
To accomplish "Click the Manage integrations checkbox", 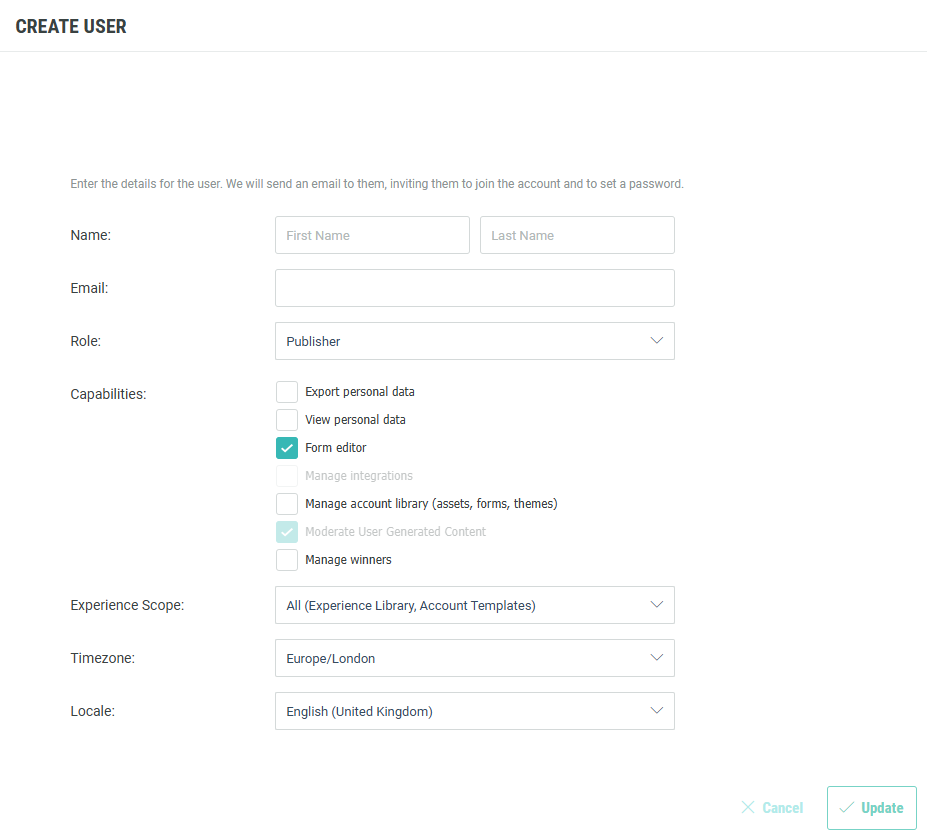I will (x=287, y=476).
